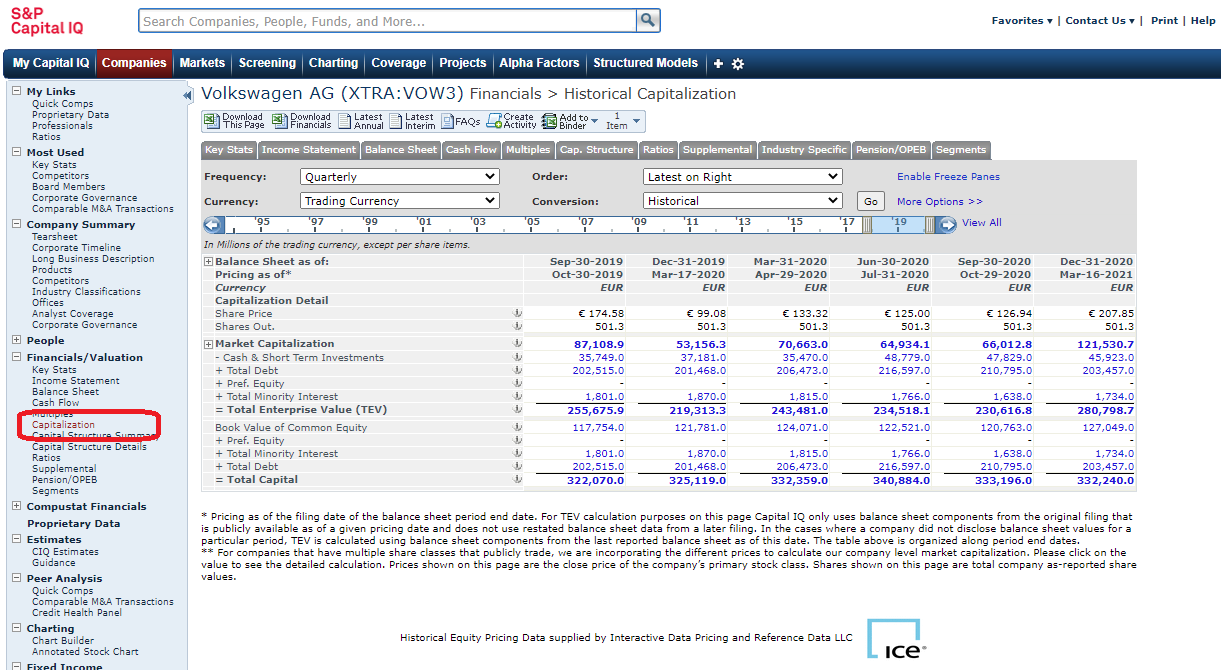Click the Create Activity icon

tap(494, 121)
